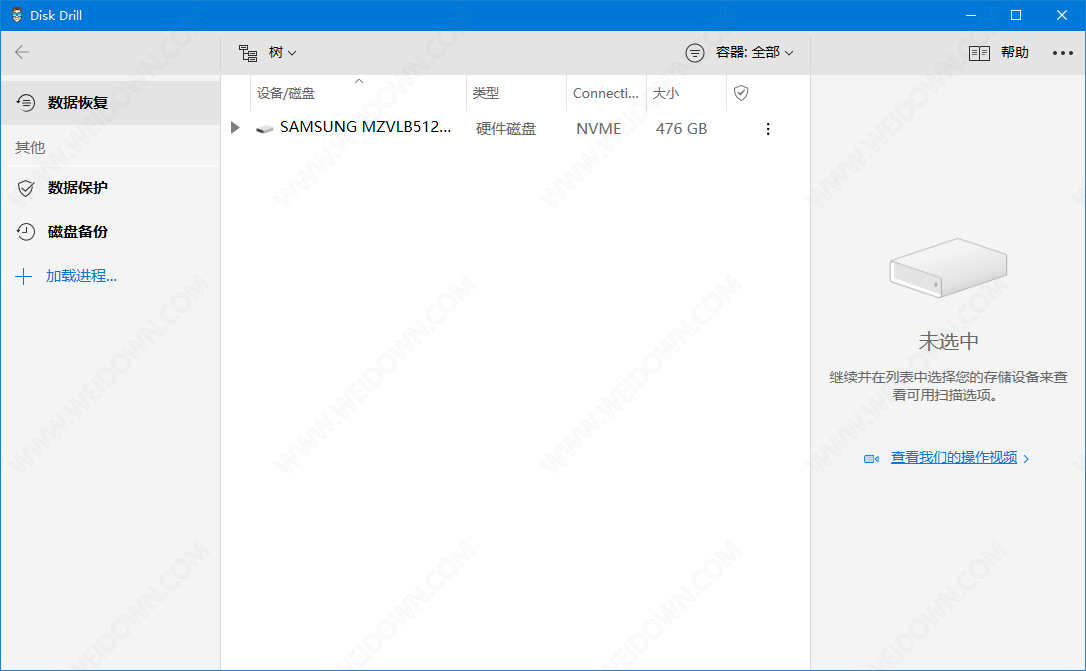
Task: Expand the SAMSUNG MZVLB512 disk row
Action: pos(235,128)
